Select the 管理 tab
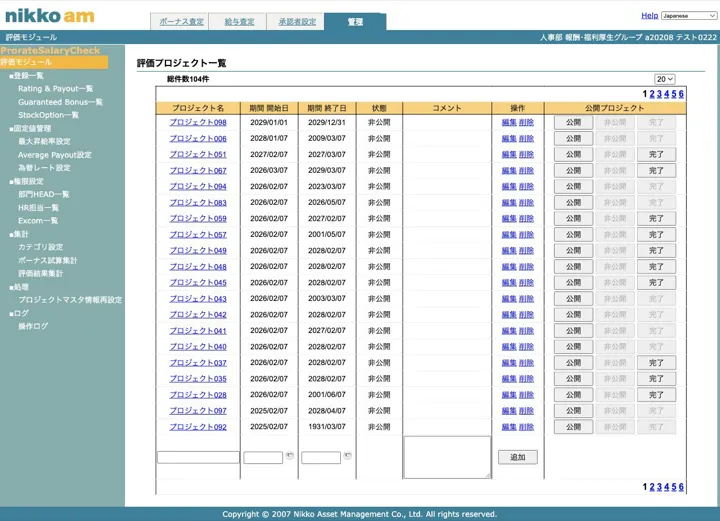The width and height of the screenshot is (720, 521). (355, 22)
